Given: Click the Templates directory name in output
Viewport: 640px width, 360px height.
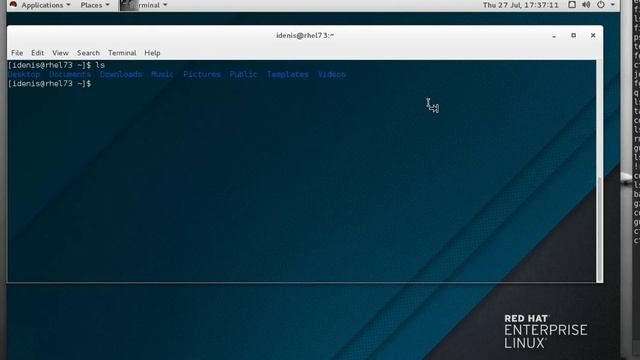Looking at the screenshot, I should (x=288, y=75).
